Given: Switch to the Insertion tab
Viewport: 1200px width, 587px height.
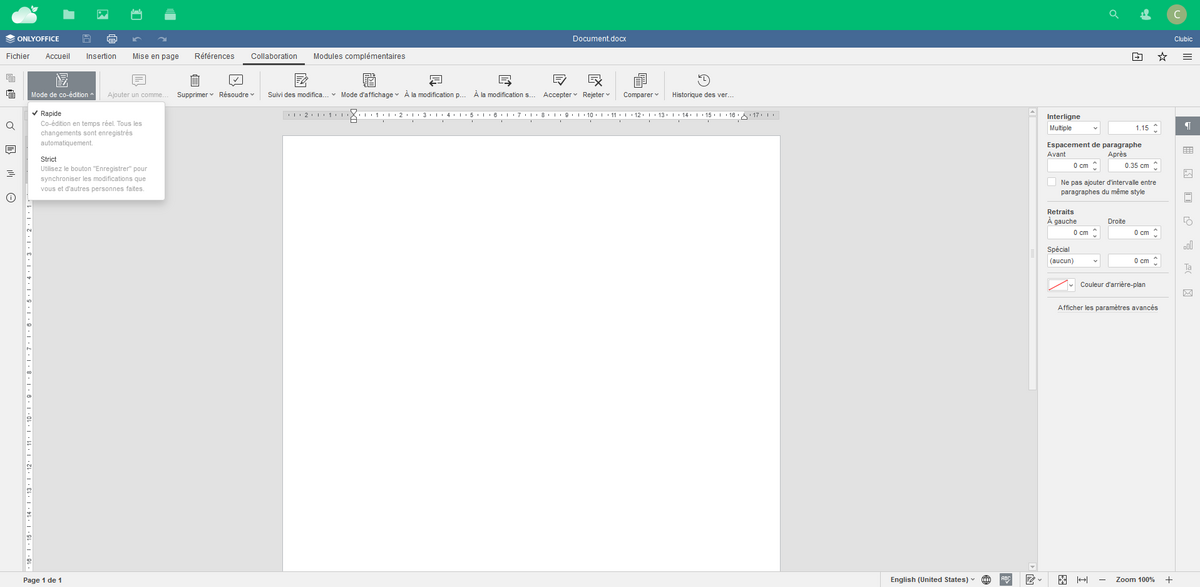Looking at the screenshot, I should [x=101, y=56].
